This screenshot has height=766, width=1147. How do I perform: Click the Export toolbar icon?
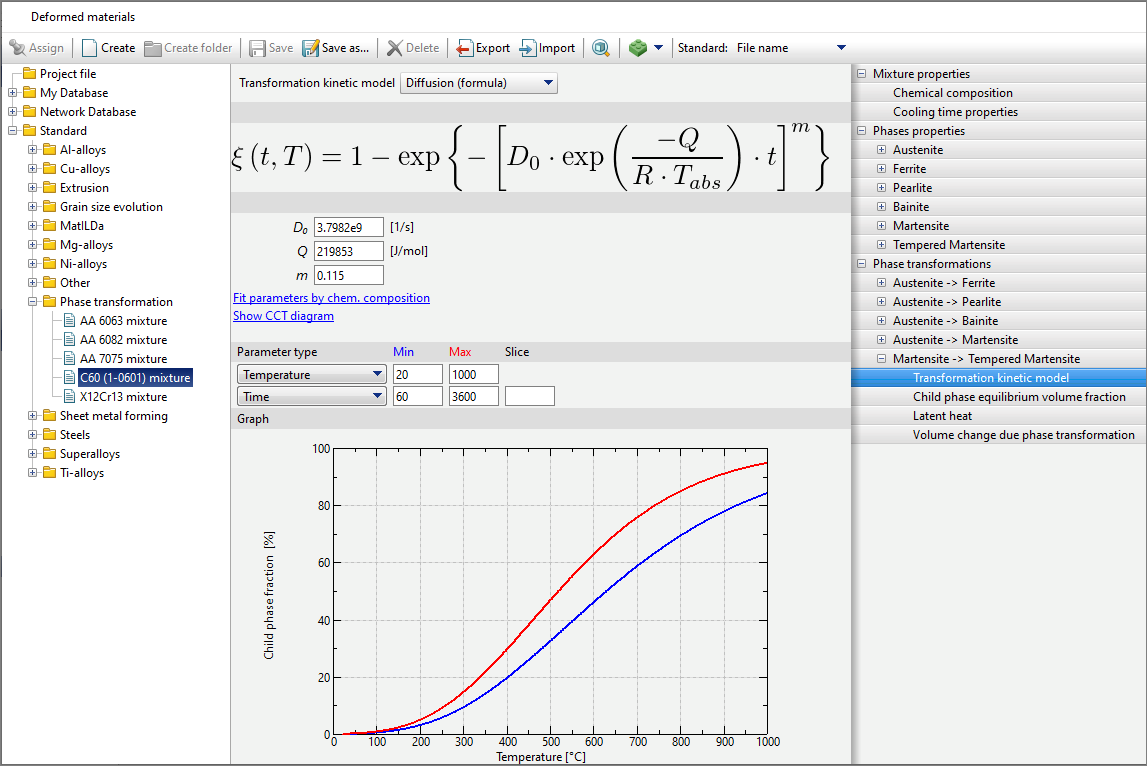point(465,48)
